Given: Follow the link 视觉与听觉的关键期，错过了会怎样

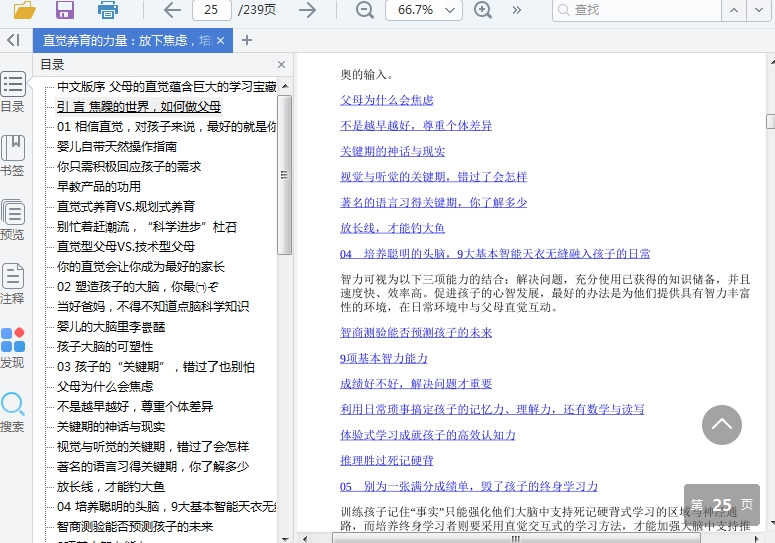Looking at the screenshot, I should [x=433, y=177].
